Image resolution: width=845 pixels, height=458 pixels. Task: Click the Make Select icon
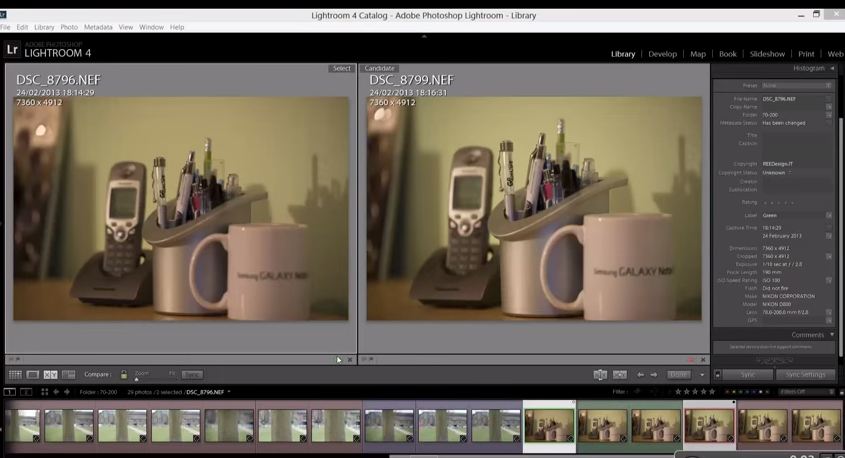pos(620,374)
